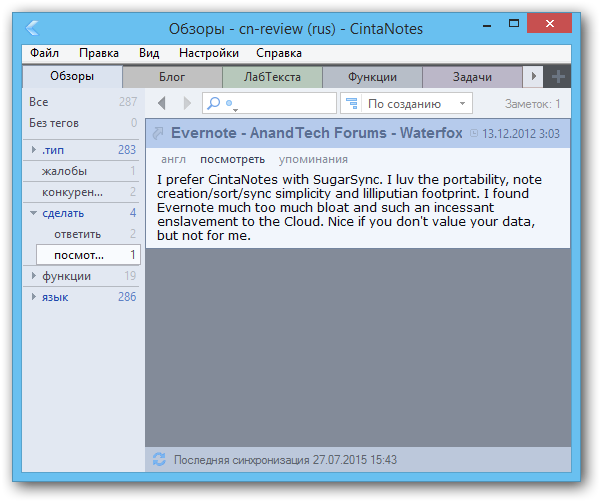Screen dimensions: 601x502
Task: Open search options blue dot dropdown
Action: click(232, 104)
